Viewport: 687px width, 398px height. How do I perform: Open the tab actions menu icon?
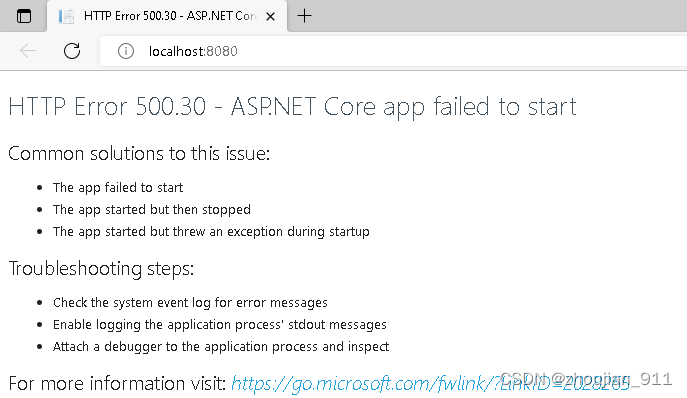[24, 16]
